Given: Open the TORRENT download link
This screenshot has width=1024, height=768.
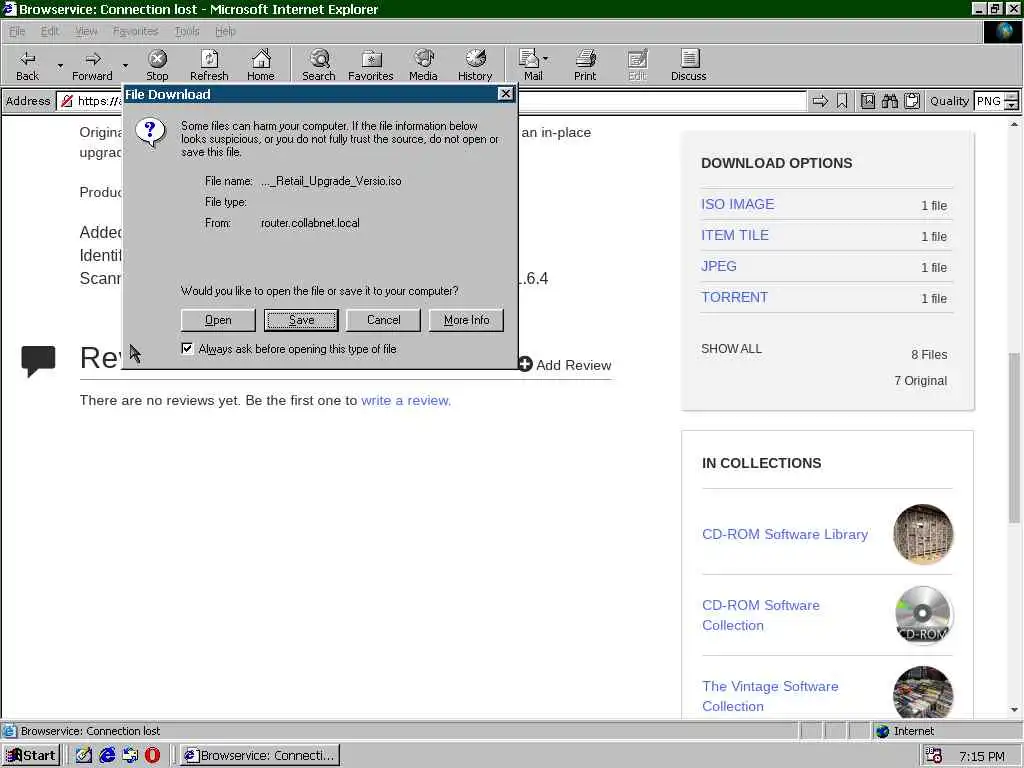Looking at the screenshot, I should coord(734,297).
